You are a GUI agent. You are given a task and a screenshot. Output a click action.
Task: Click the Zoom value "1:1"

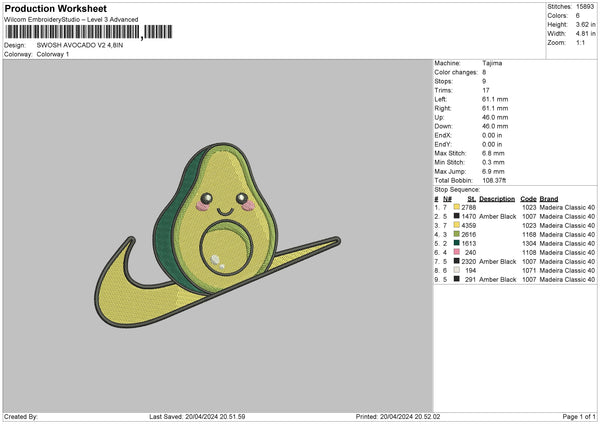click(x=580, y=42)
